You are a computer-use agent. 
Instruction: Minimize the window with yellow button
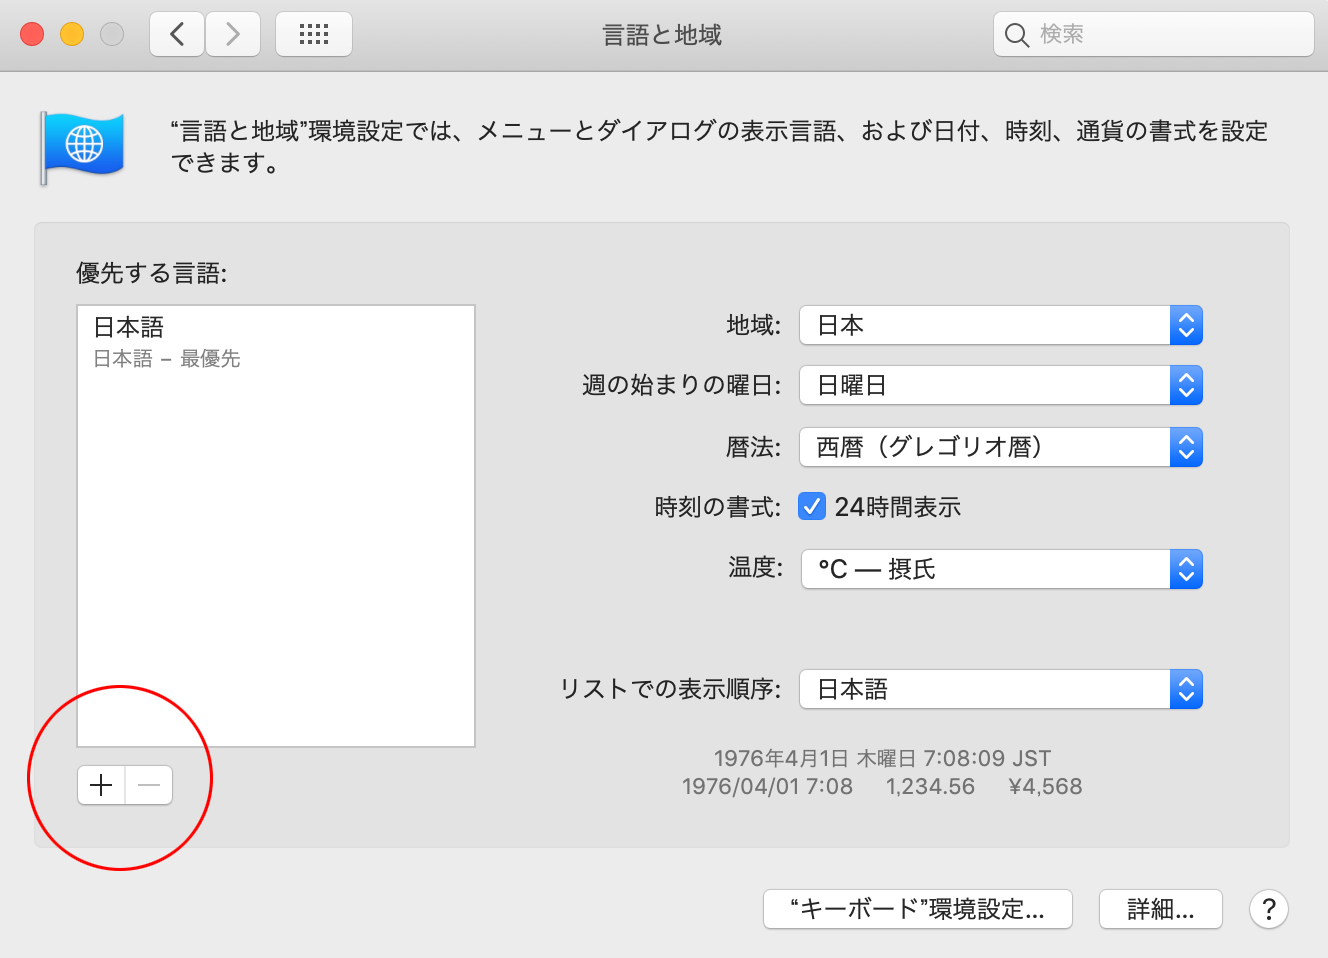click(x=72, y=35)
